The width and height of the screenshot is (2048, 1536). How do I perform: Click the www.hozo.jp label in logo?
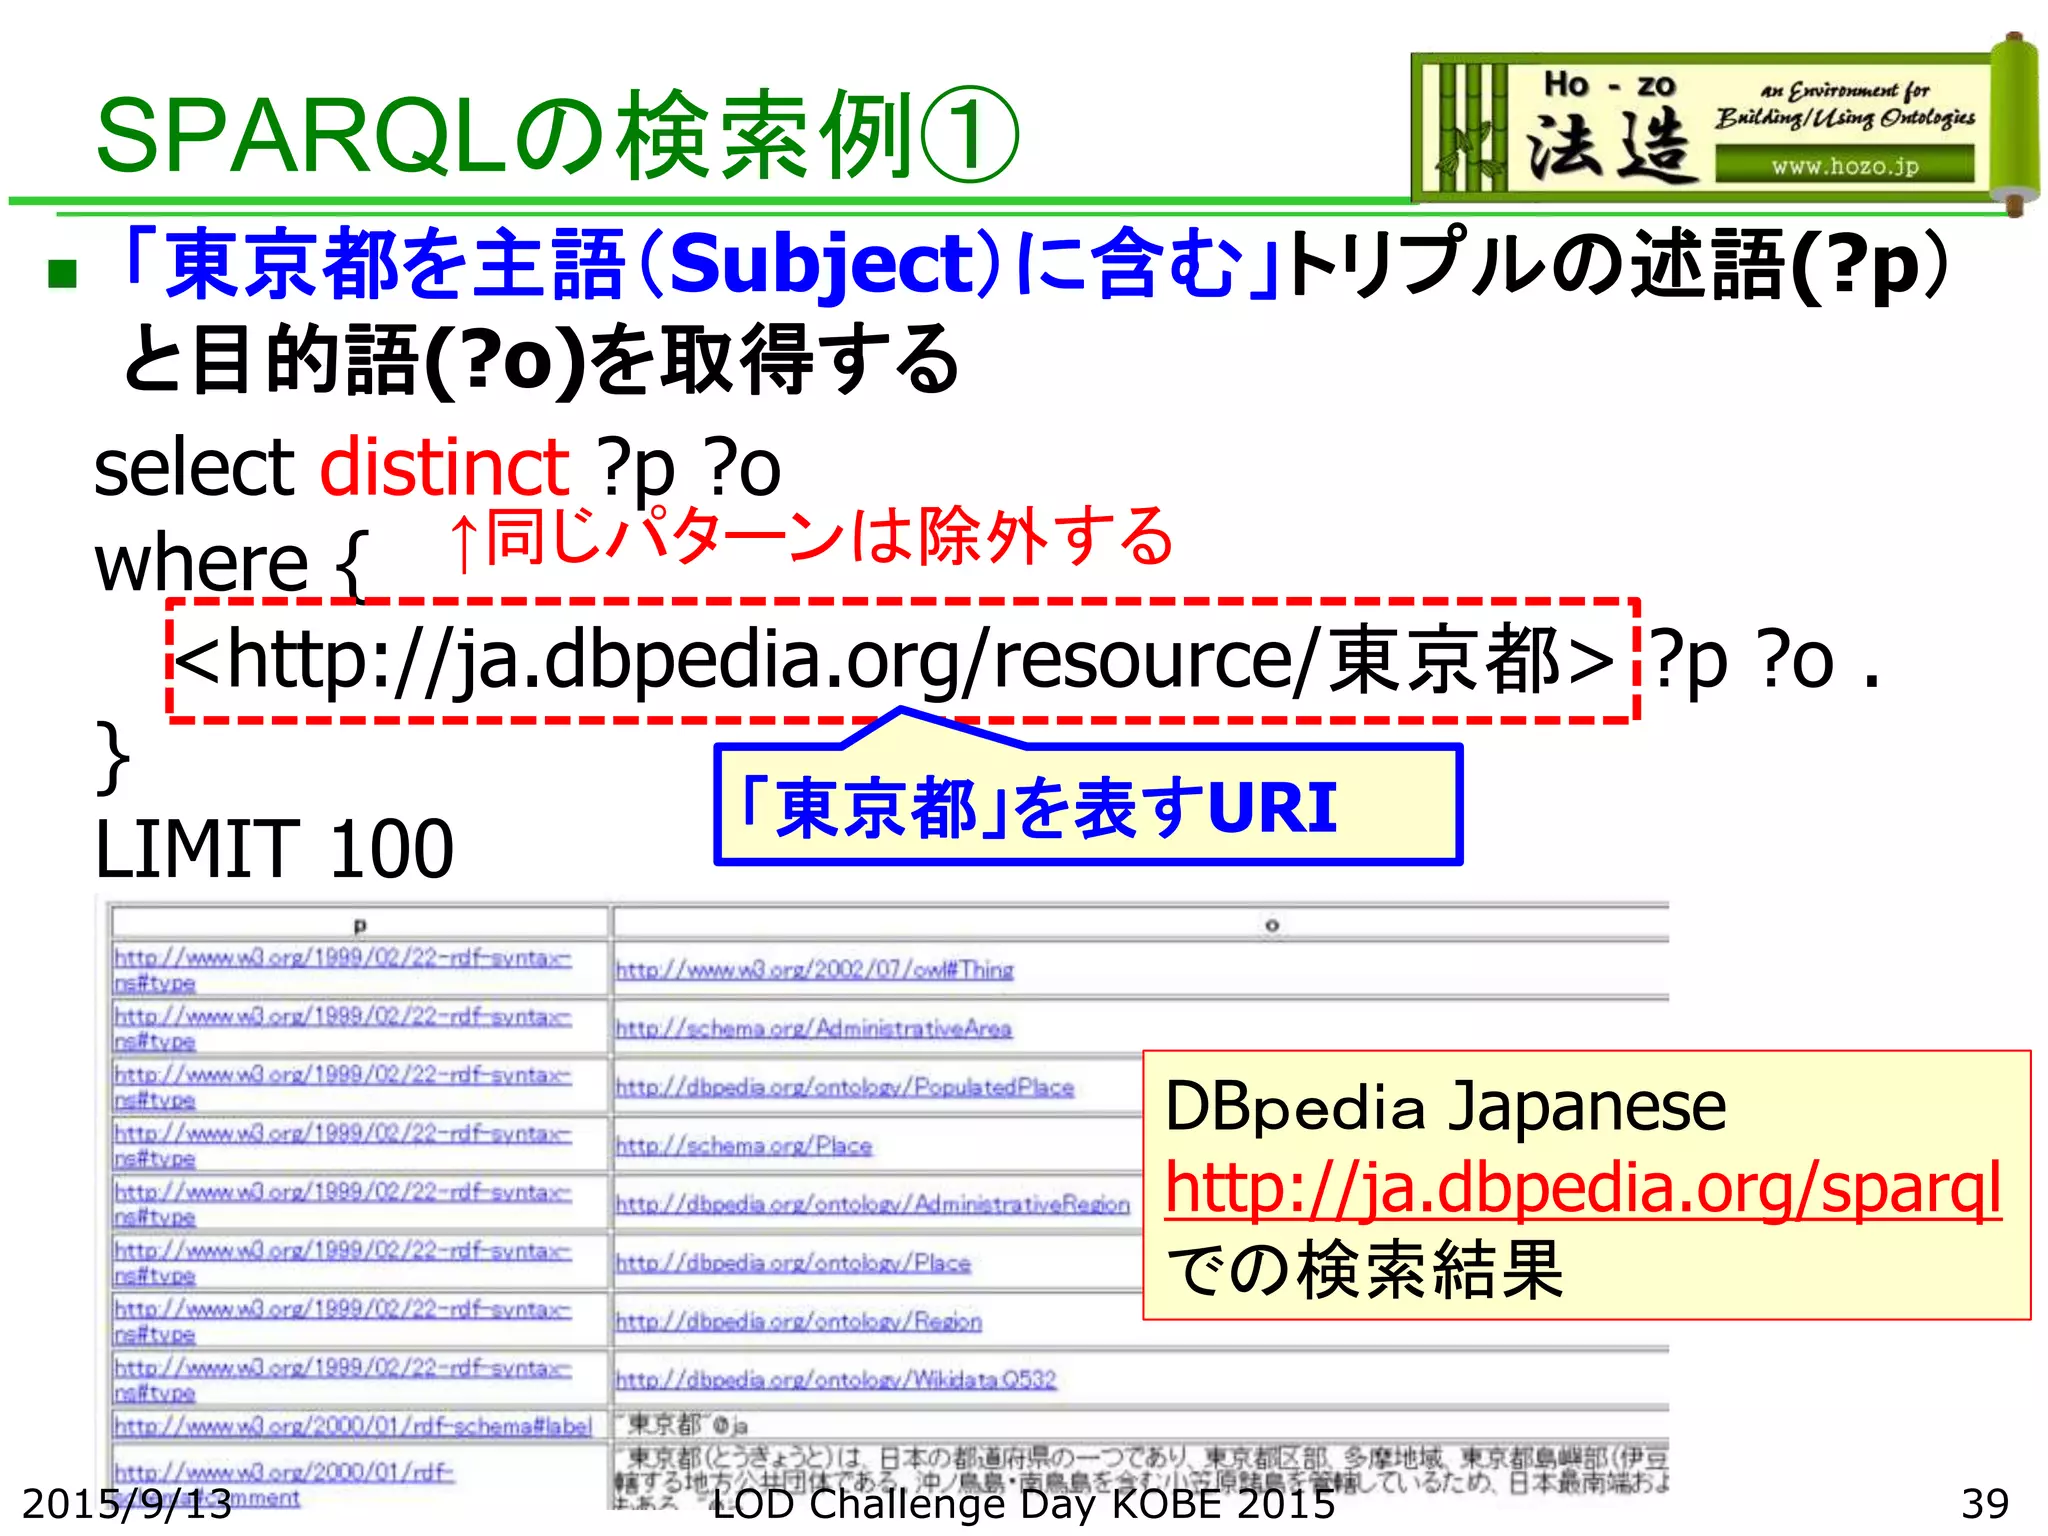click(x=1845, y=166)
